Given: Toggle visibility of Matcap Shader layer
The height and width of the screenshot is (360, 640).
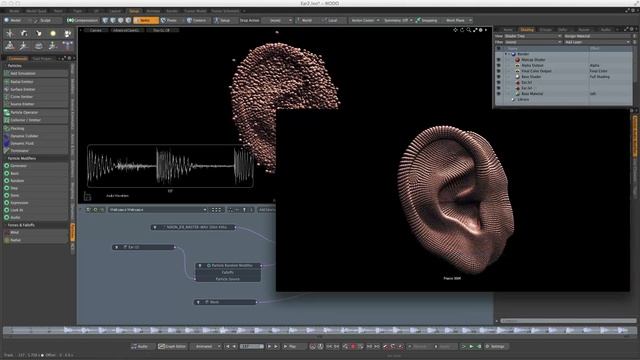Looking at the screenshot, I should pyautogui.click(x=498, y=60).
